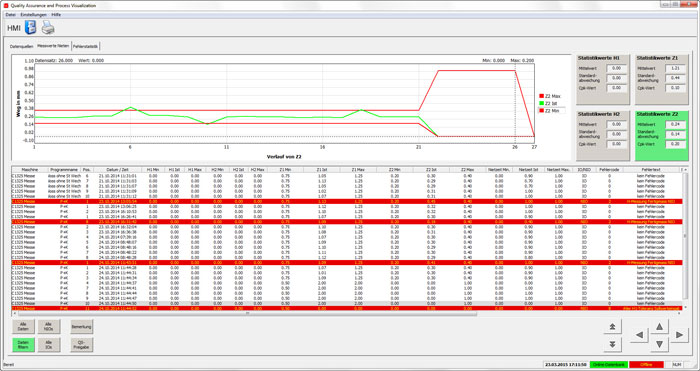Click the right arrow navigation button
The width and height of the screenshot is (700, 371).
pyautogui.click(x=679, y=335)
